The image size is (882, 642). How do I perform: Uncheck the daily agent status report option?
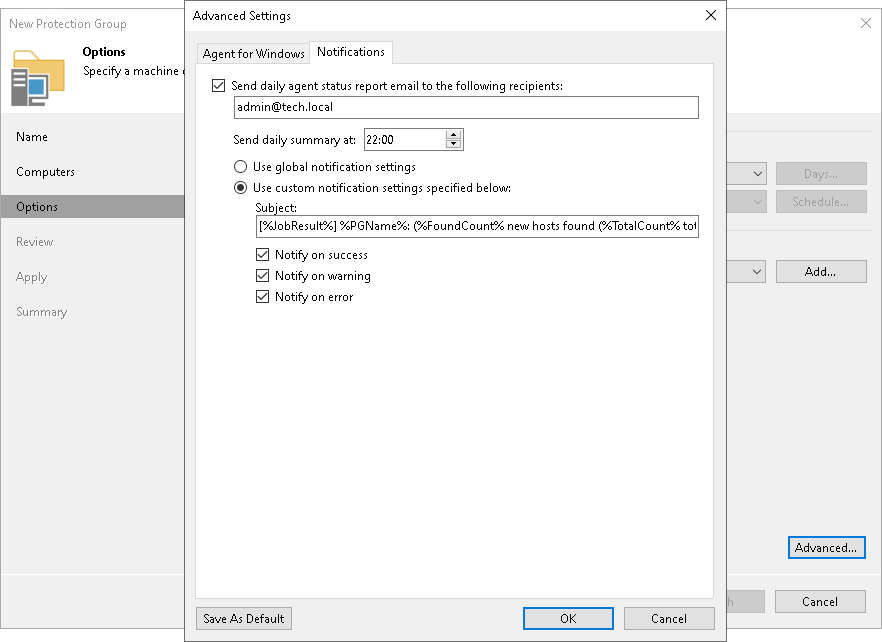tap(218, 85)
